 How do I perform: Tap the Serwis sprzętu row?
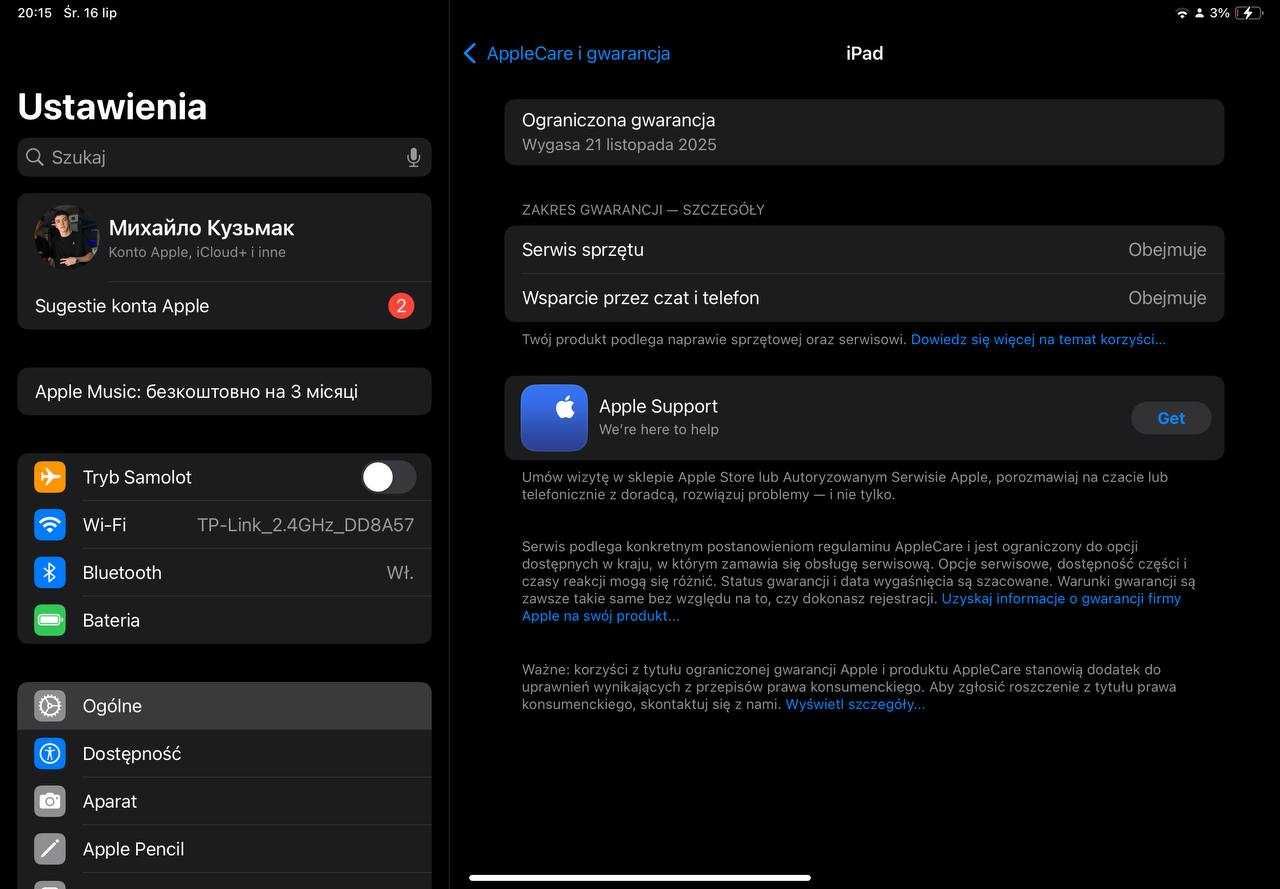(x=864, y=250)
